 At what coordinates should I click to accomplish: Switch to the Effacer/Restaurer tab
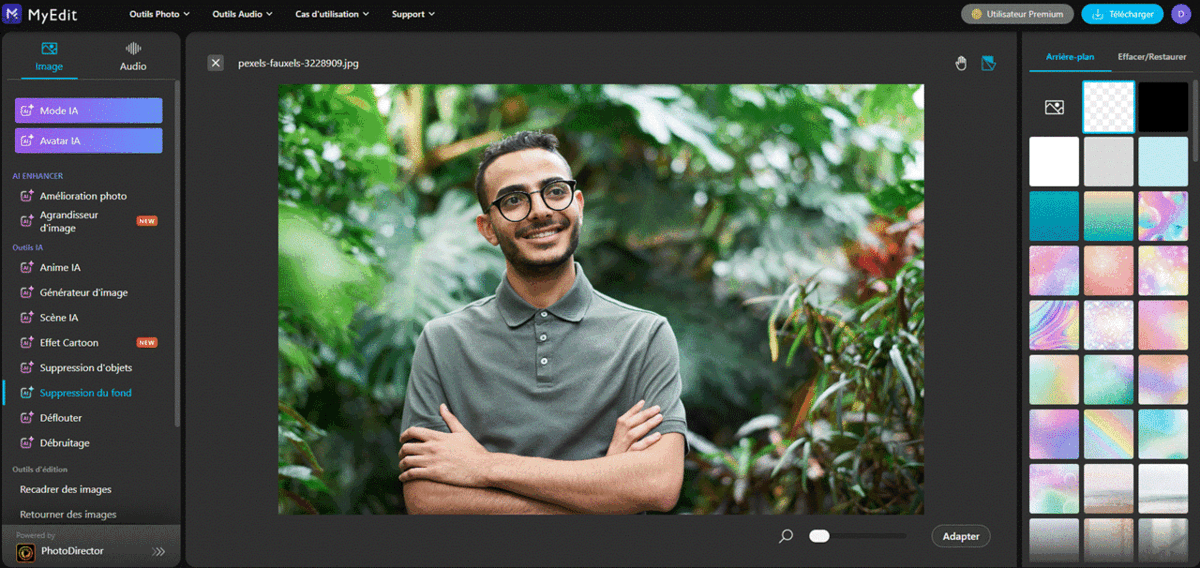click(1152, 57)
